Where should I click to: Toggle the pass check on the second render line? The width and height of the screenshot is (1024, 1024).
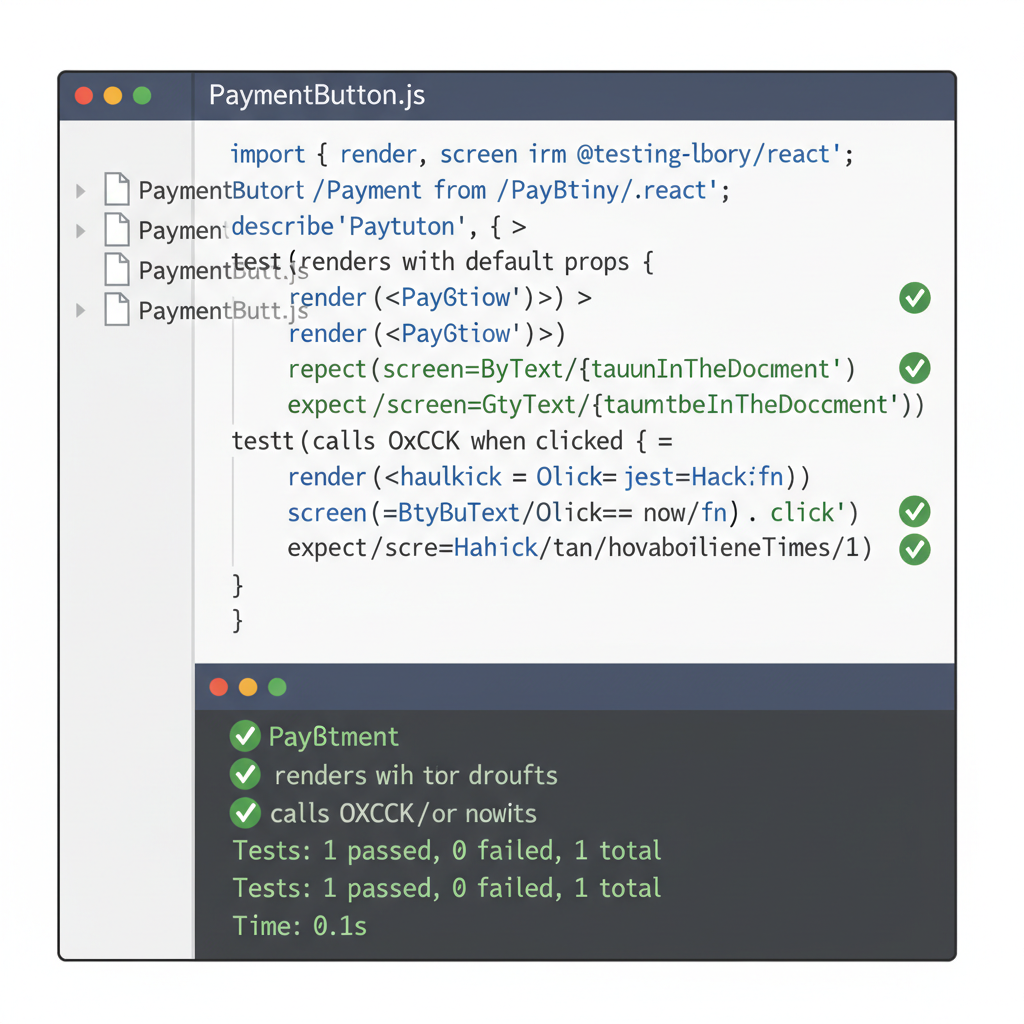click(x=914, y=333)
